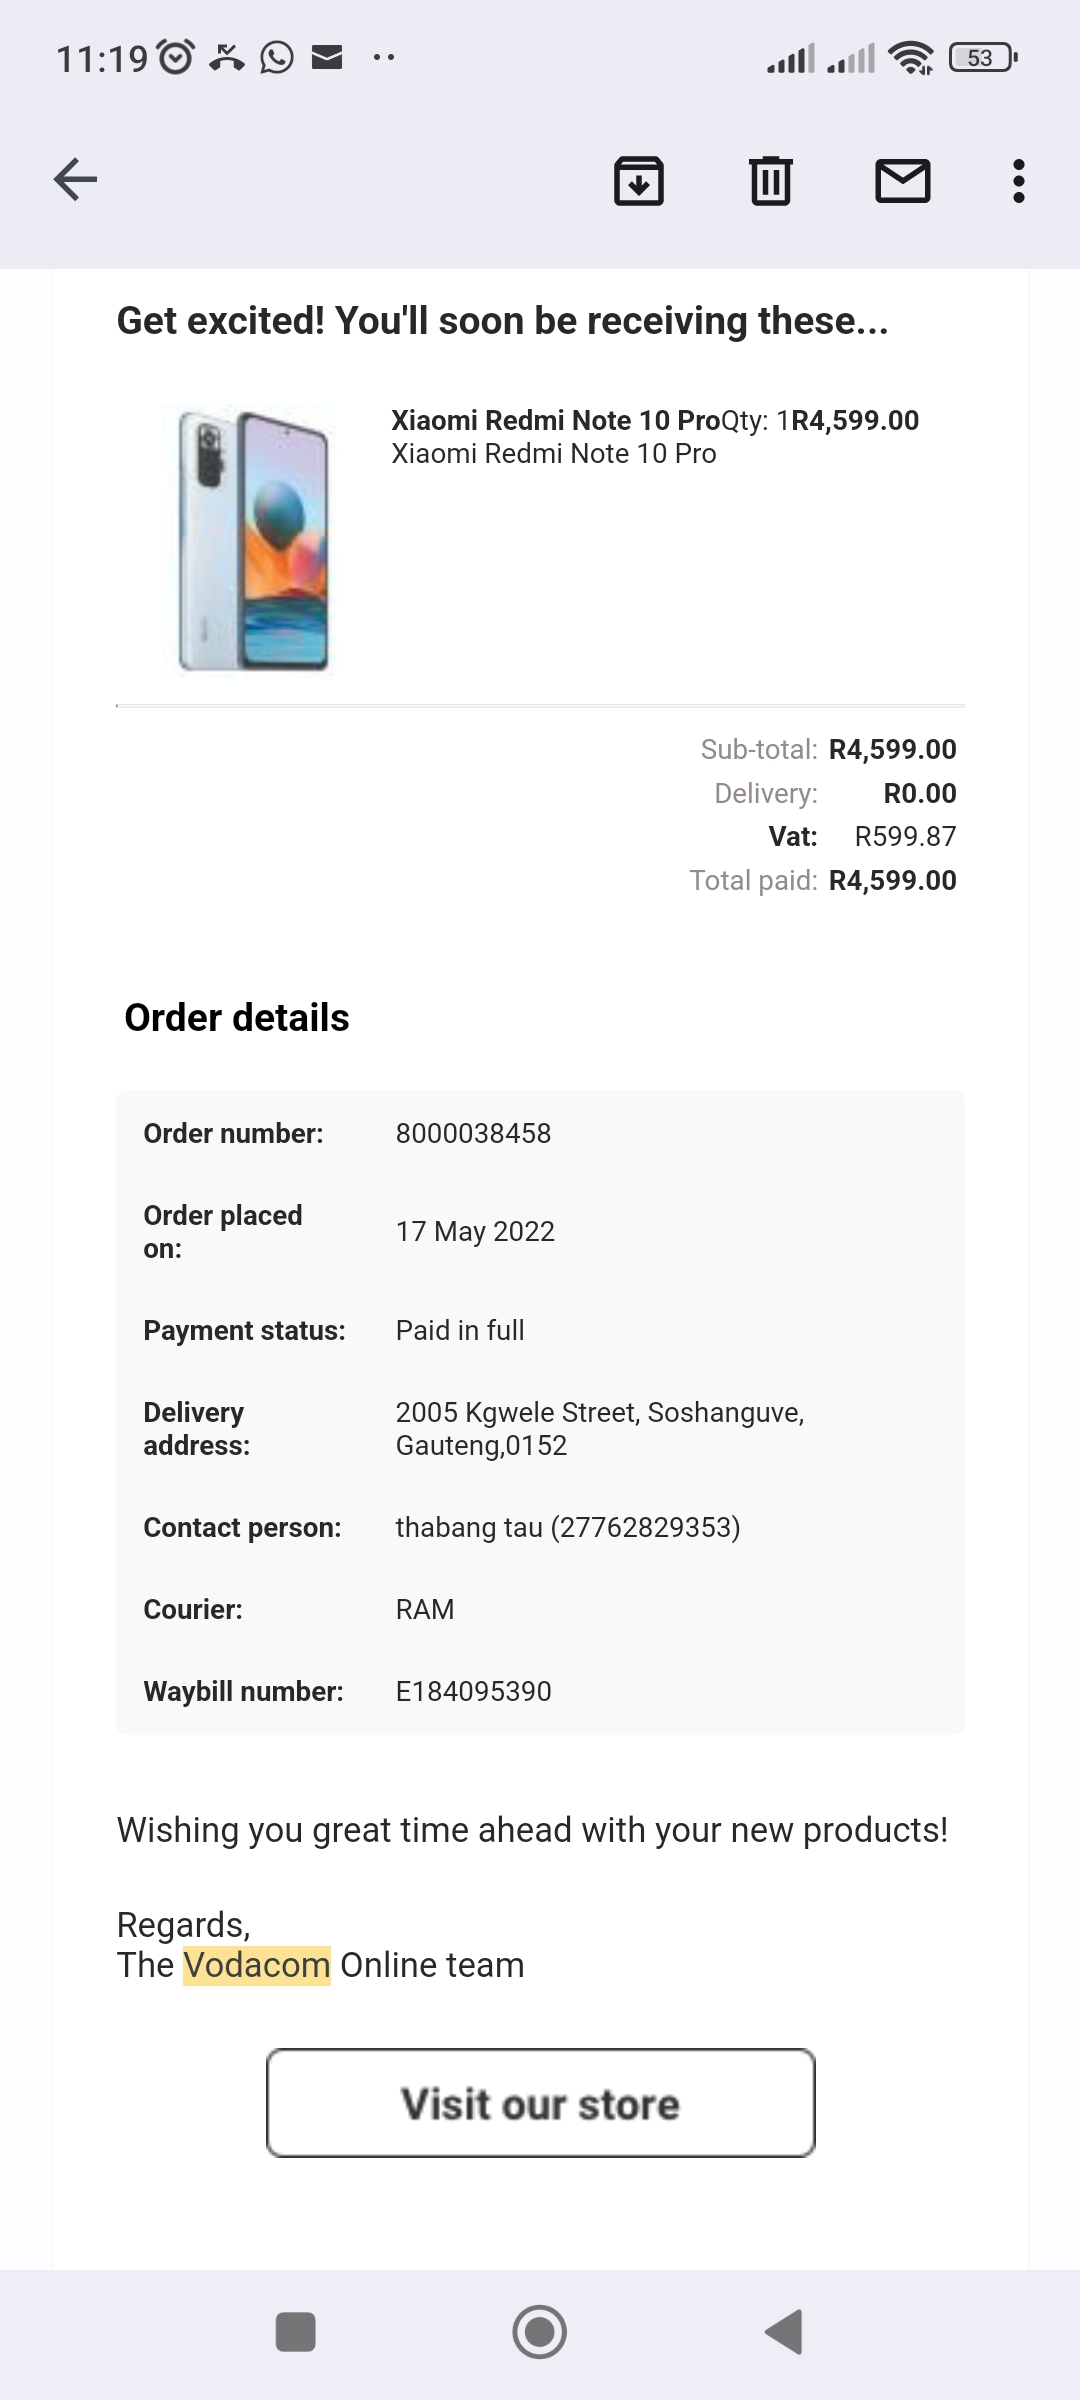Tap the battery indicator showing 53
The image size is (1080, 2400).
click(981, 58)
